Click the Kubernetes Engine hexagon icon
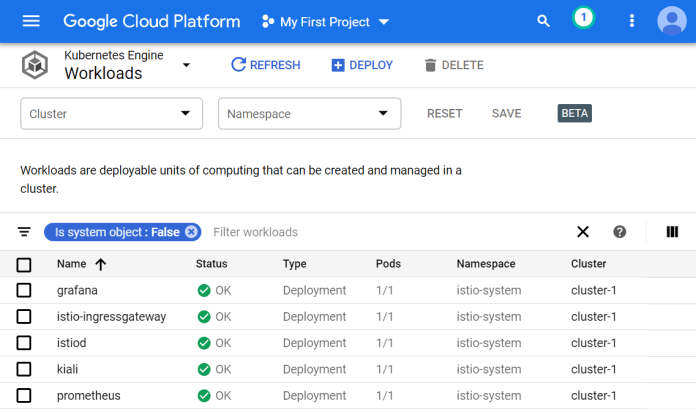The image size is (696, 412). pyautogui.click(x=35, y=65)
